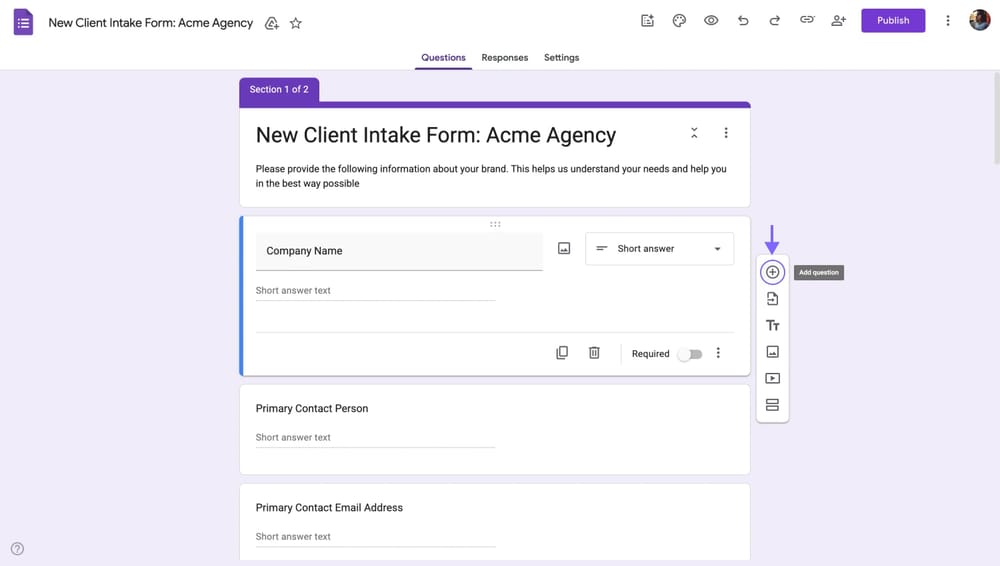Open the customize theme palette
1000x566 pixels.
[679, 20]
